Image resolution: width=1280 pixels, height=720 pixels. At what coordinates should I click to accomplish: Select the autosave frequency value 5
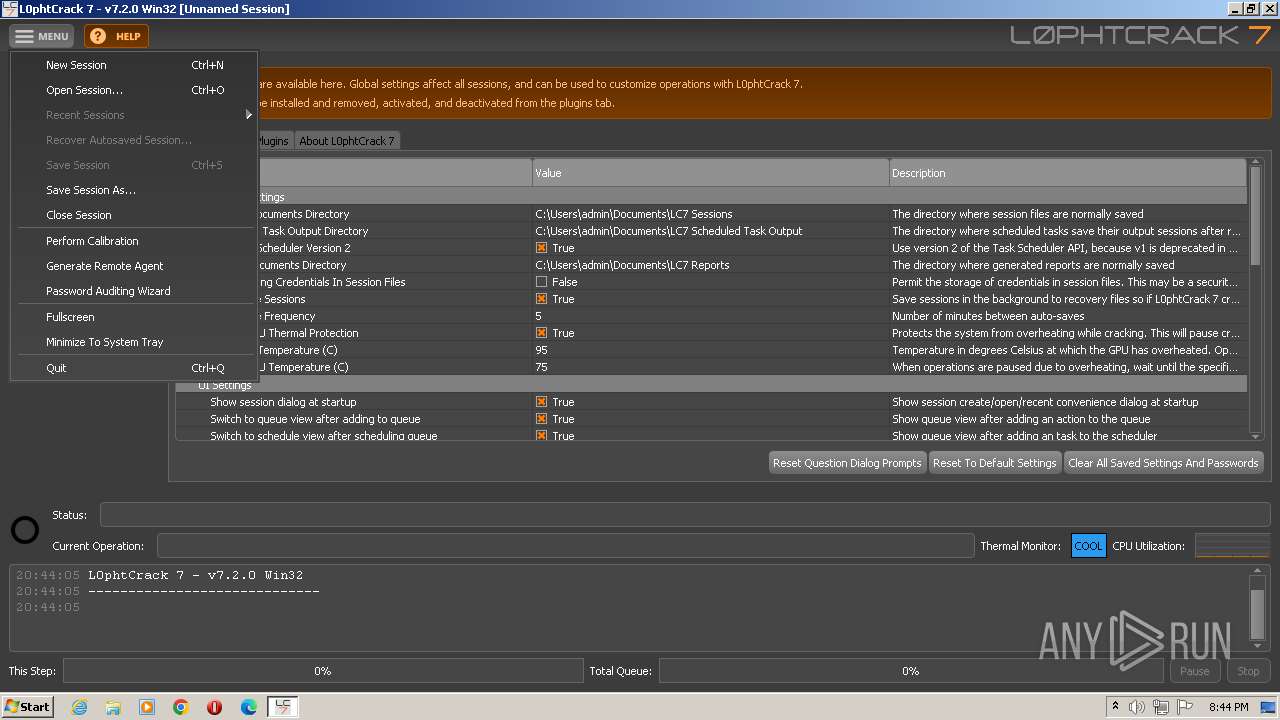click(539, 316)
